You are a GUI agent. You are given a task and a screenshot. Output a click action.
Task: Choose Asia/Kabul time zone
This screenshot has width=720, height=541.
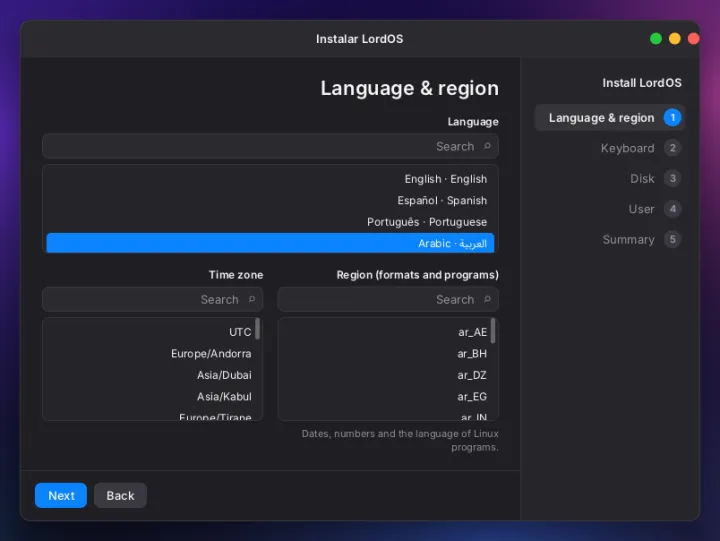click(x=149, y=396)
